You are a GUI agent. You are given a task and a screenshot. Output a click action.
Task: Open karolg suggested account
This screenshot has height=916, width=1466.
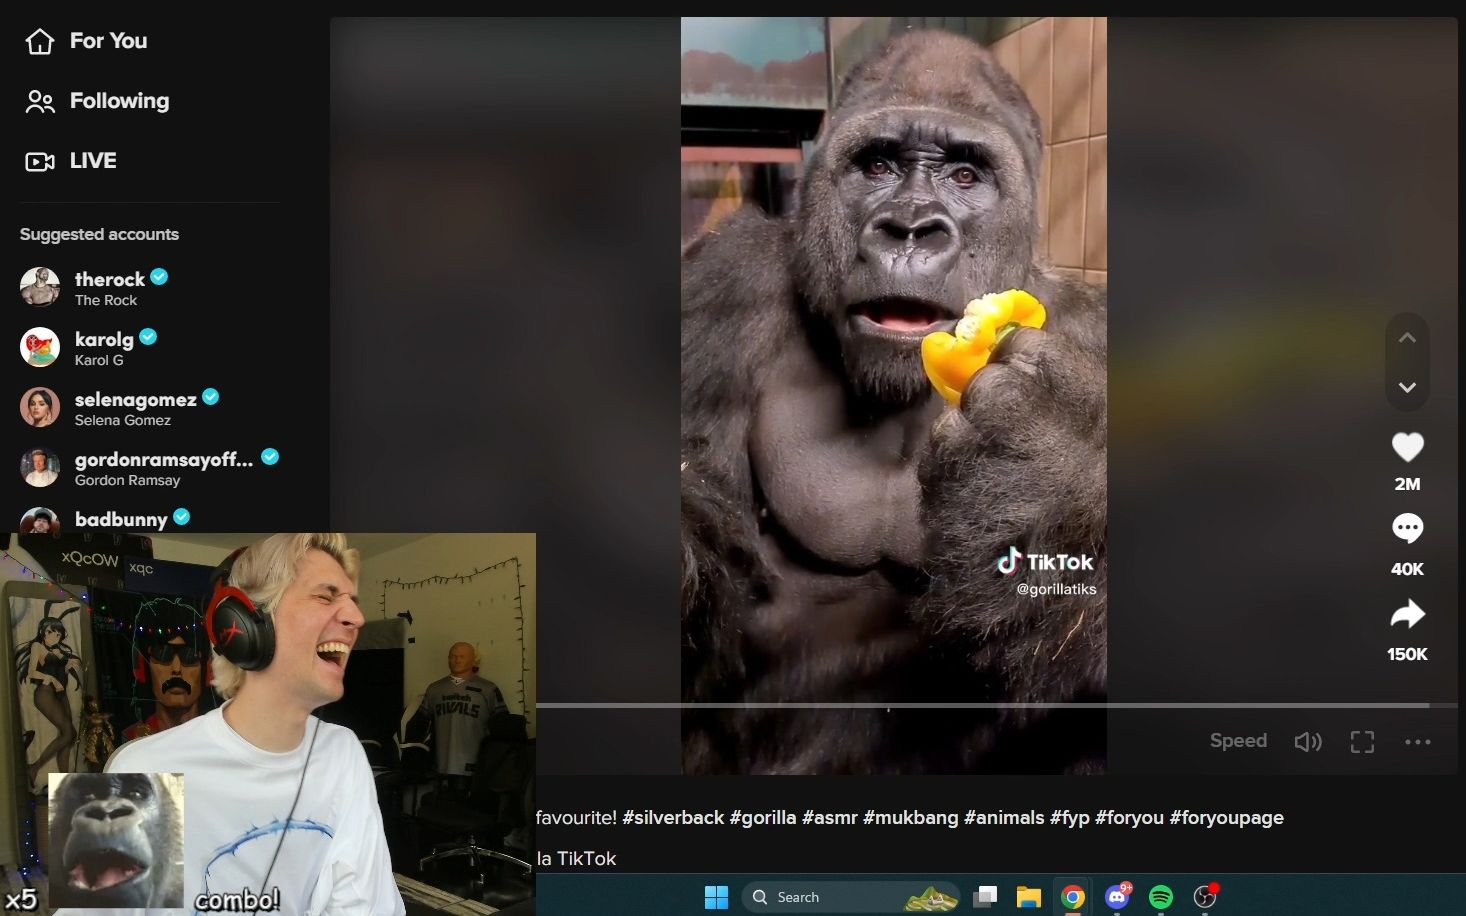click(x=90, y=347)
